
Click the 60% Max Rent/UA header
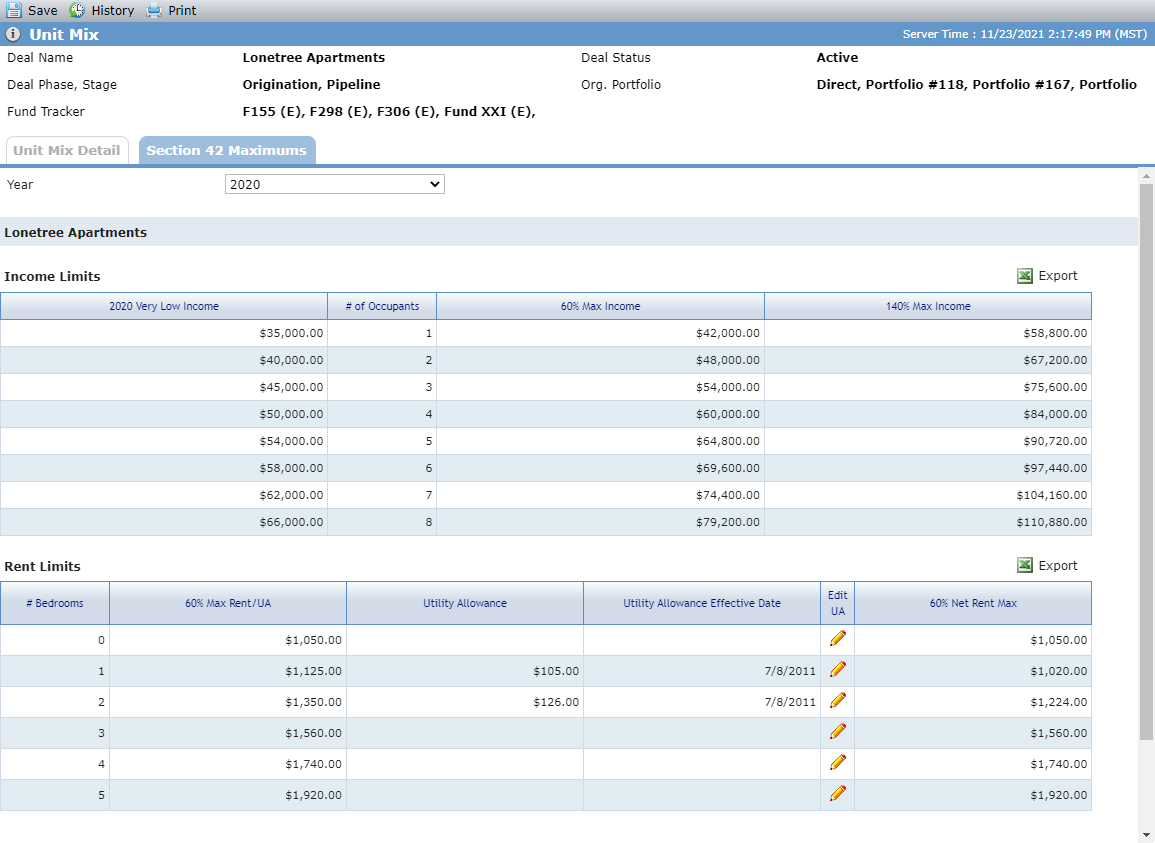[228, 603]
